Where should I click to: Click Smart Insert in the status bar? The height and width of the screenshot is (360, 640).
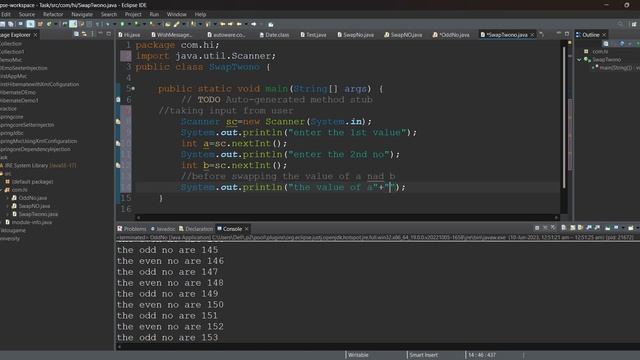(424, 355)
